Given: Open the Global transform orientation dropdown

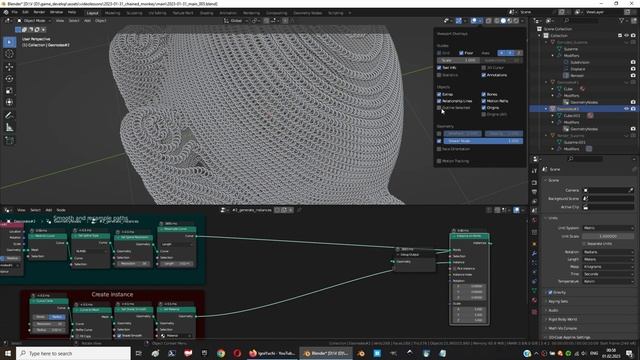Looking at the screenshot, I should coord(236,20).
